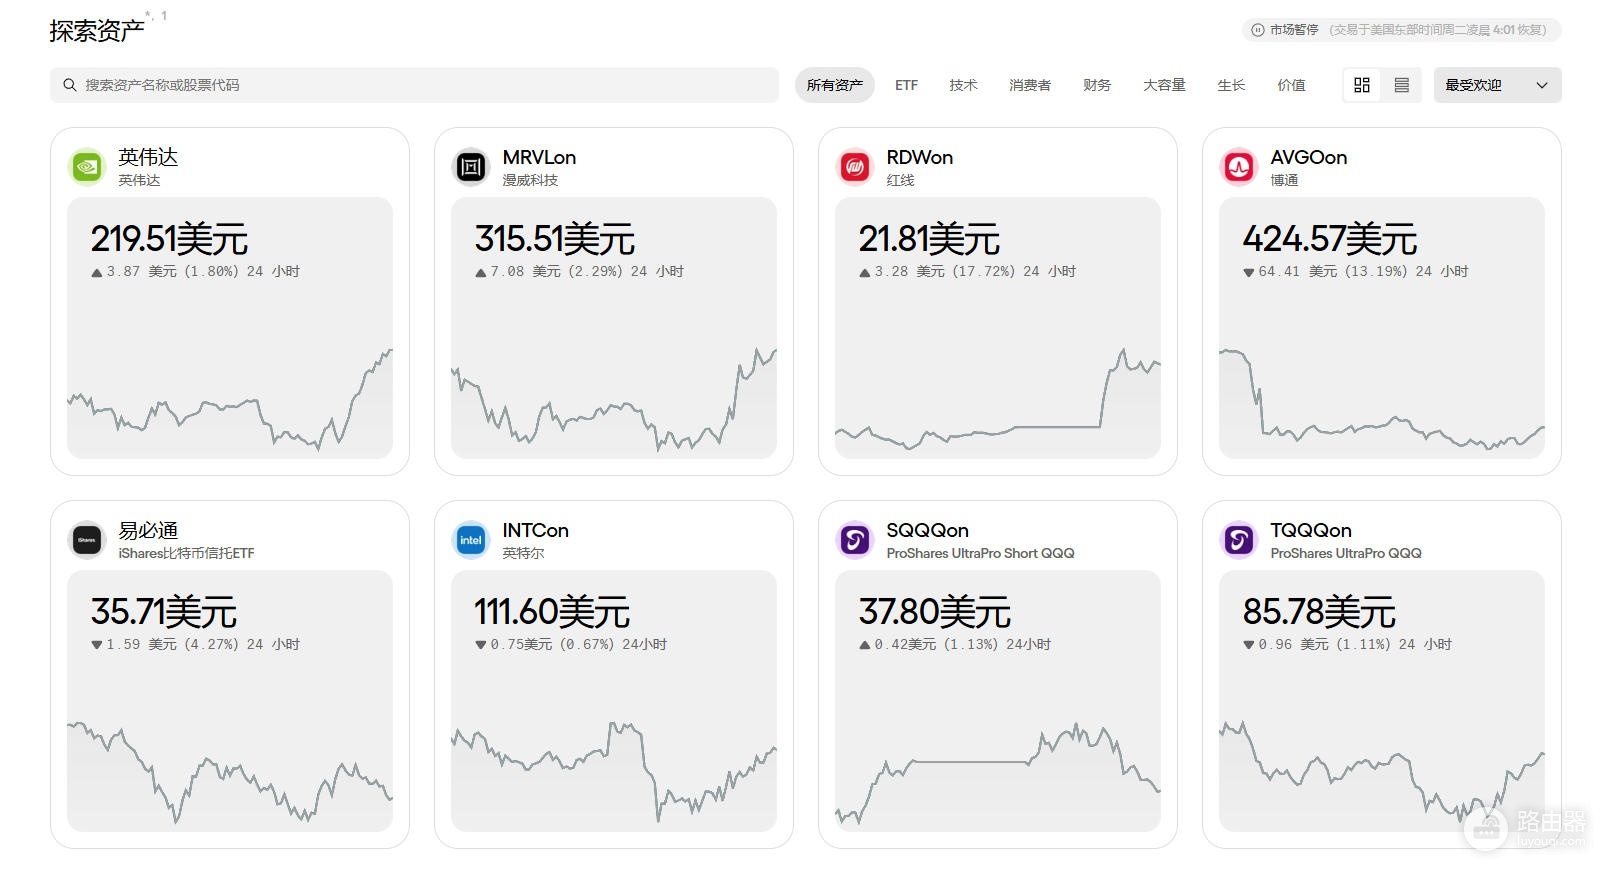Expand sort options via chevron arrow
The image size is (1604, 869).
point(1542,85)
